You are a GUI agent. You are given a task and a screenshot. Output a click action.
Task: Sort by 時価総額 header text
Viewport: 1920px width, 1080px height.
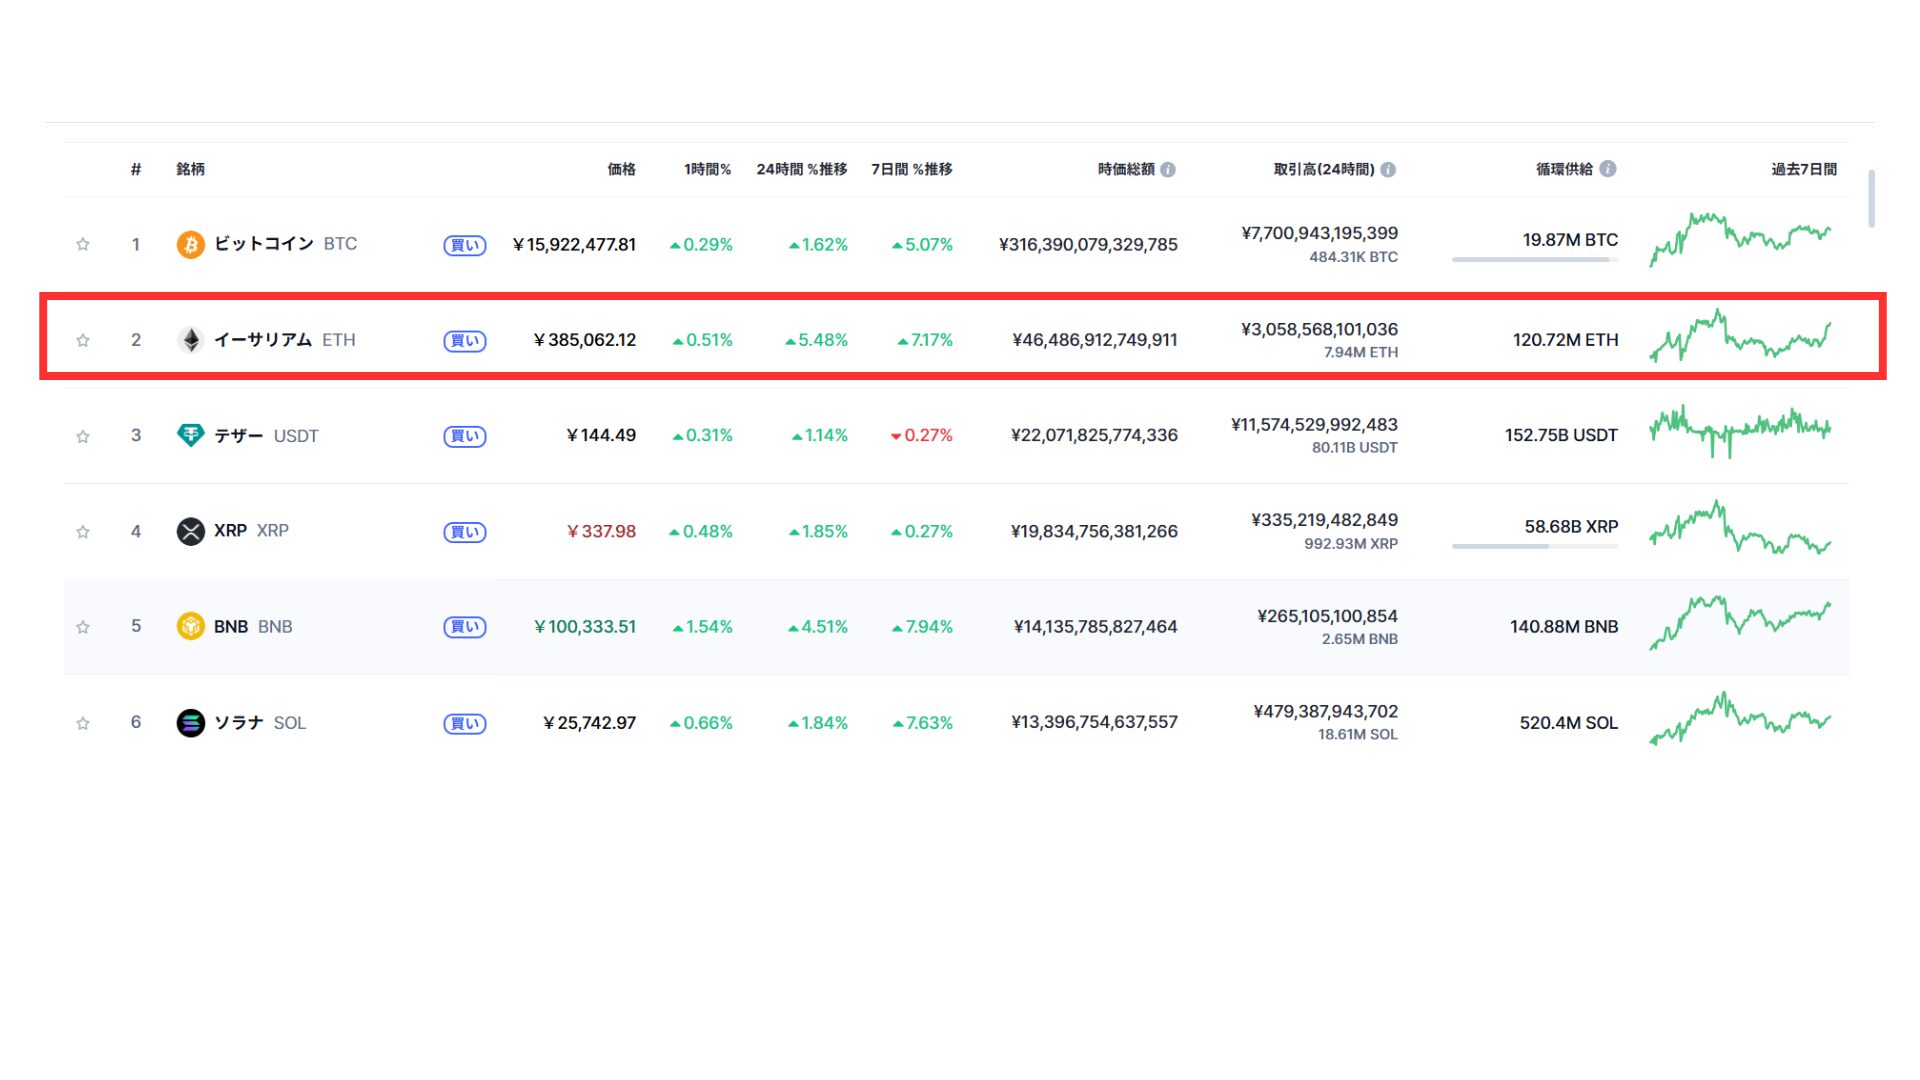tap(1126, 169)
